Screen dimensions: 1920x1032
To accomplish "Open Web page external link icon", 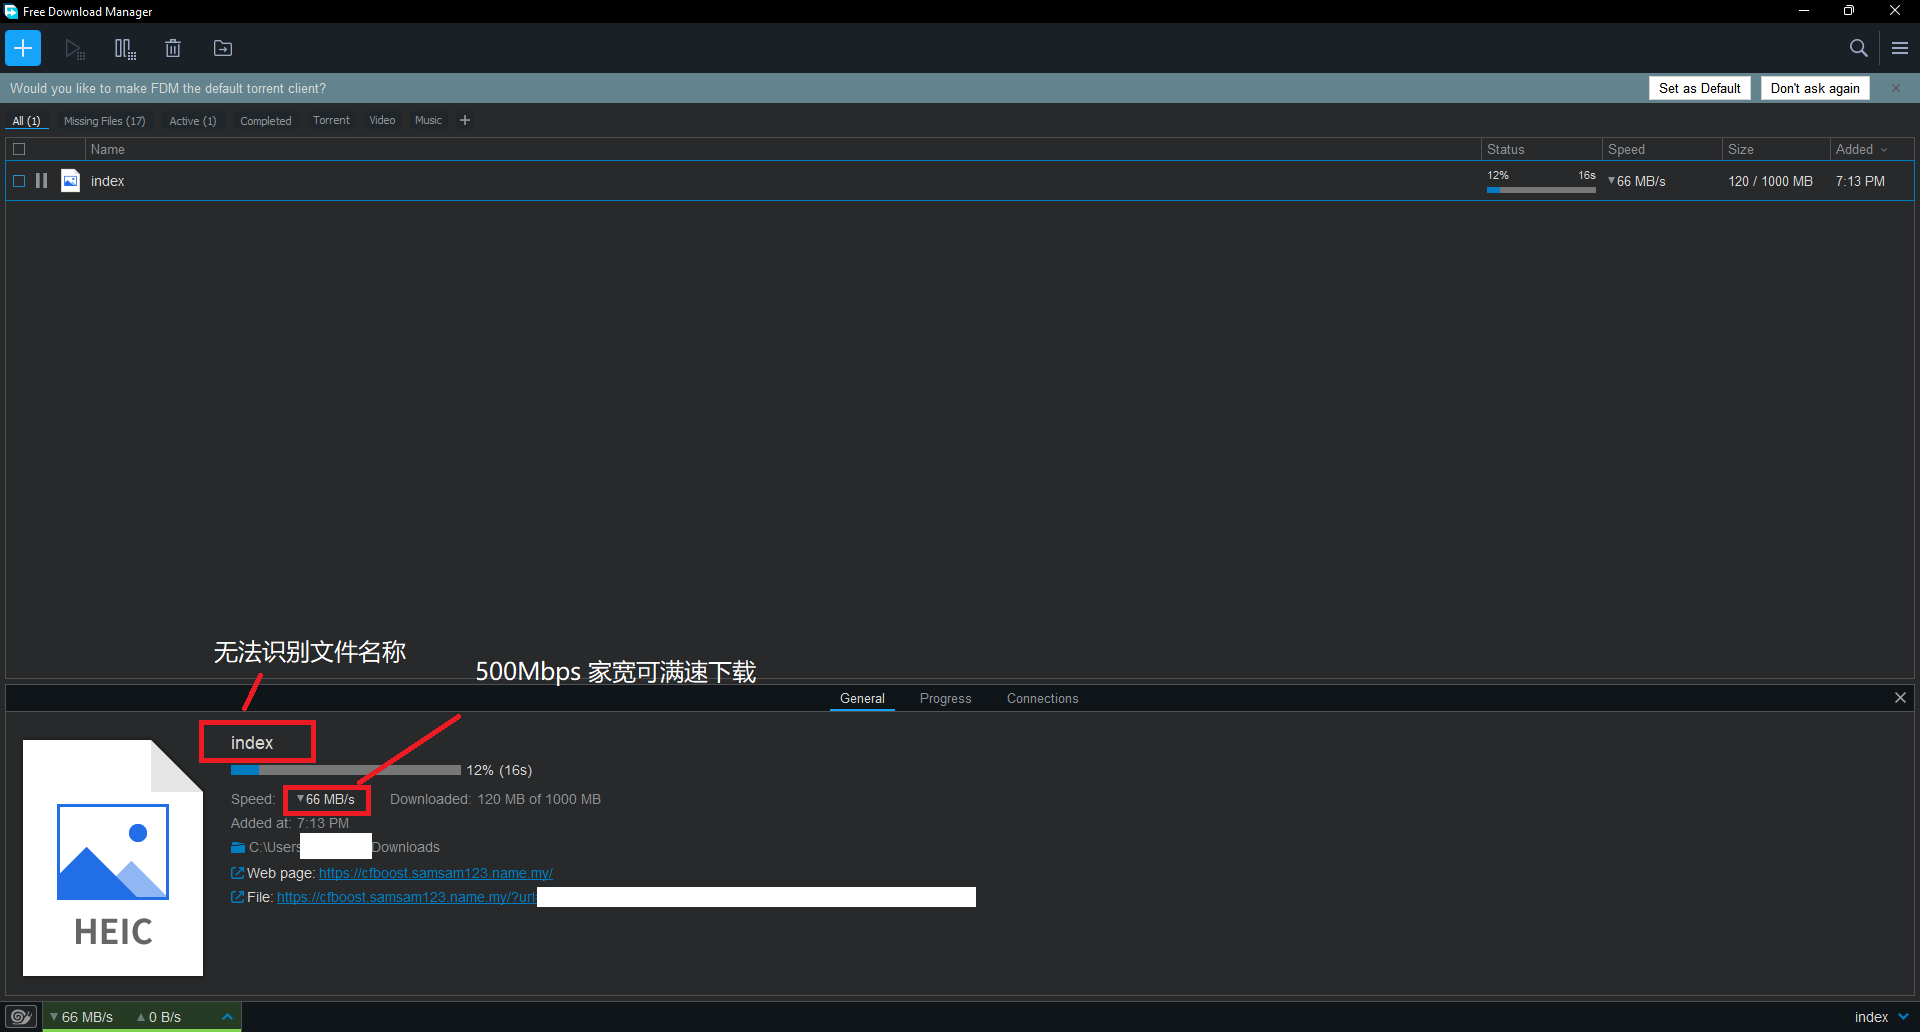I will click(238, 873).
